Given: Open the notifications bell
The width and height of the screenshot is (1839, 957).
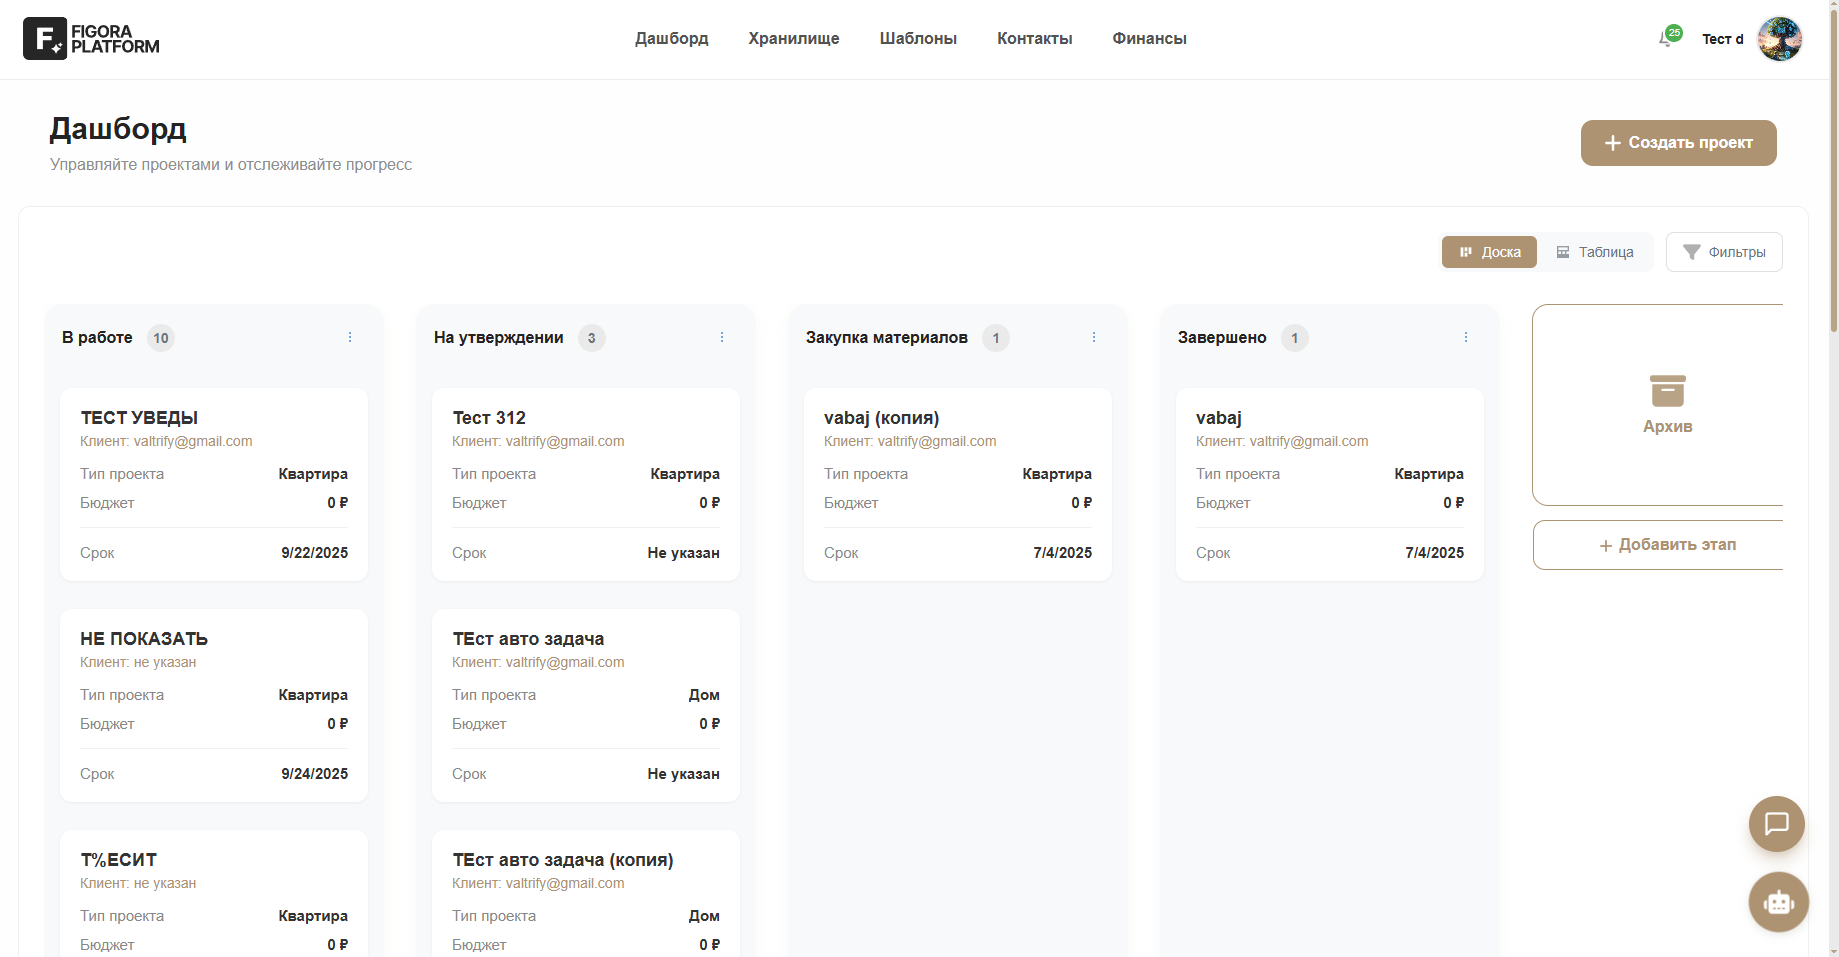Looking at the screenshot, I should [x=1666, y=39].
